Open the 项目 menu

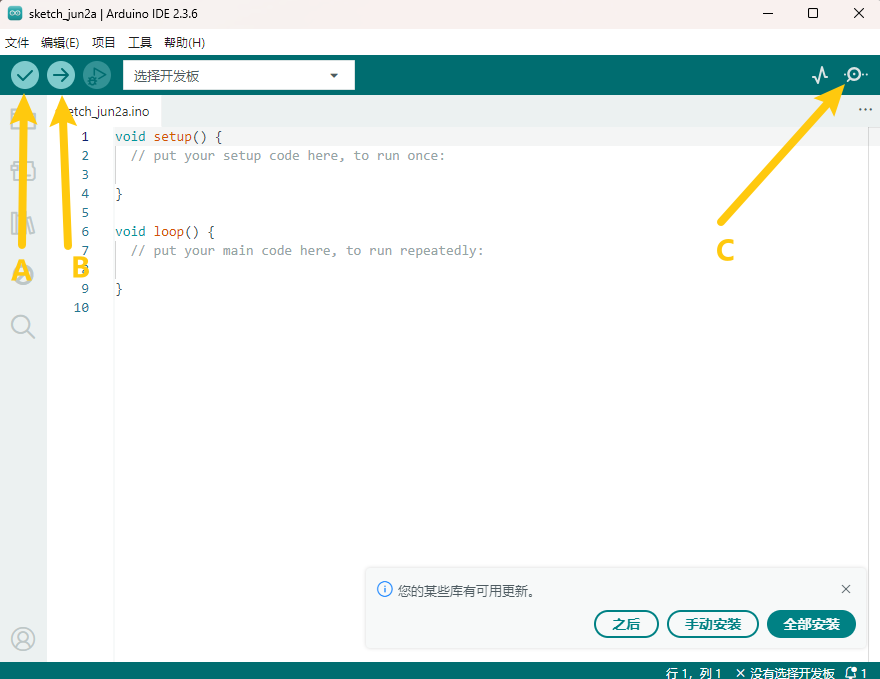pyautogui.click(x=103, y=43)
